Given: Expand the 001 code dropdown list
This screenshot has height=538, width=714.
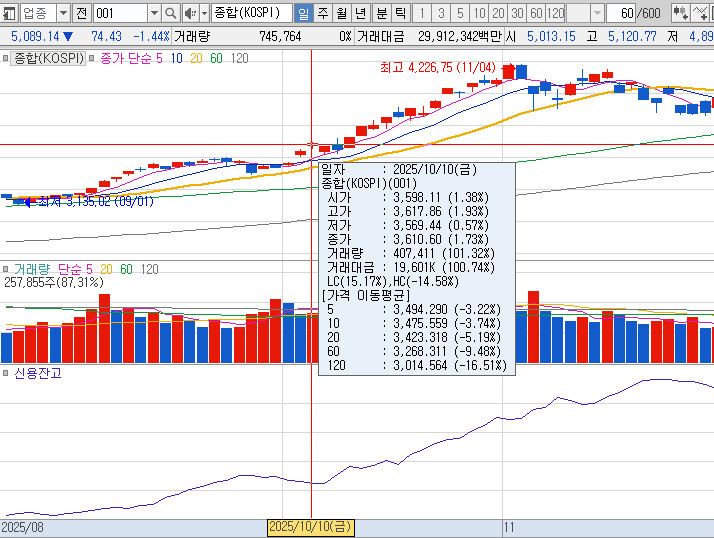Looking at the screenshot, I should (154, 13).
